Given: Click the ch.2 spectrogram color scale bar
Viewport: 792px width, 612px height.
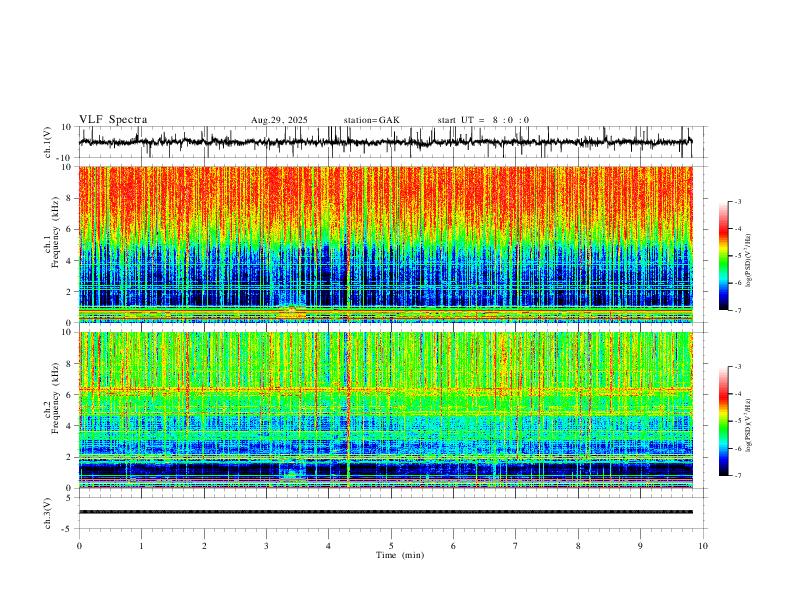Looking at the screenshot, I should pyautogui.click(x=723, y=421).
